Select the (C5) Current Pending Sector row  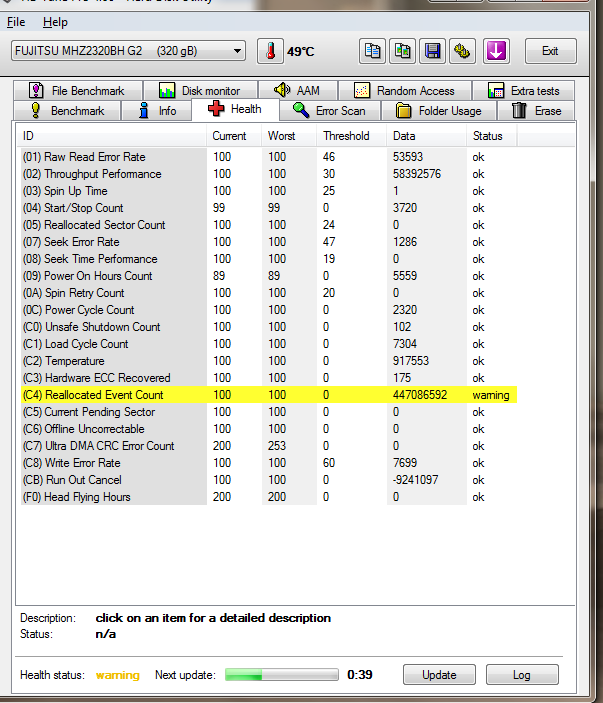point(269,412)
